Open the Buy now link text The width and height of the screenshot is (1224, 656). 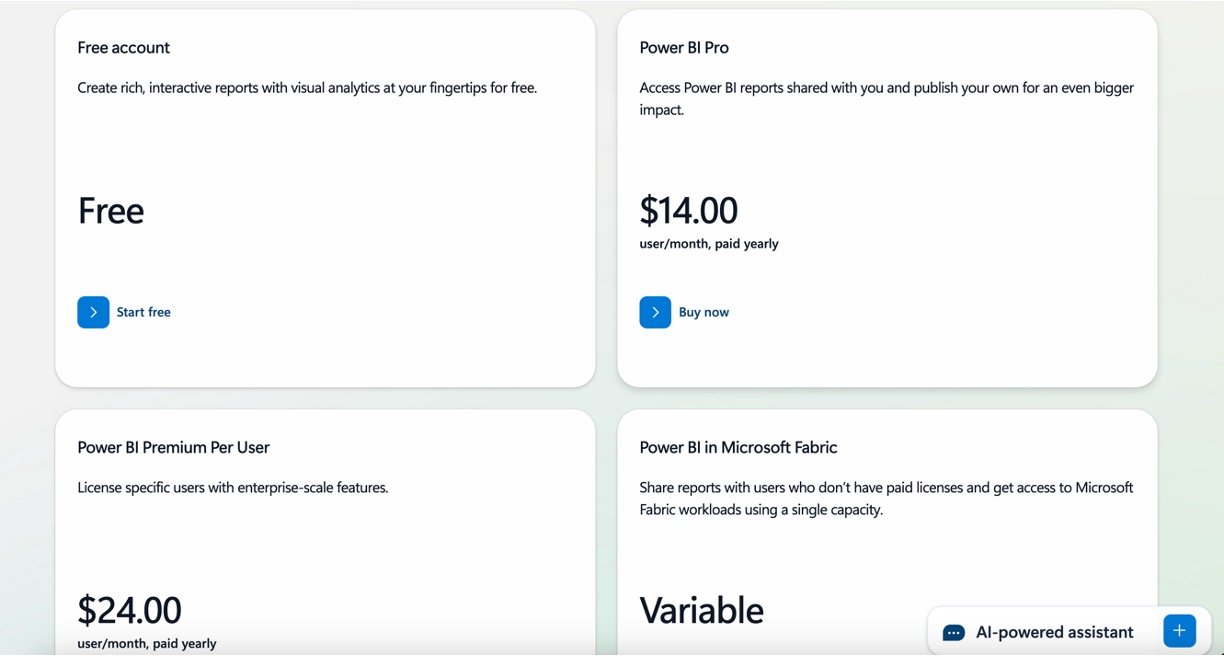click(x=703, y=312)
